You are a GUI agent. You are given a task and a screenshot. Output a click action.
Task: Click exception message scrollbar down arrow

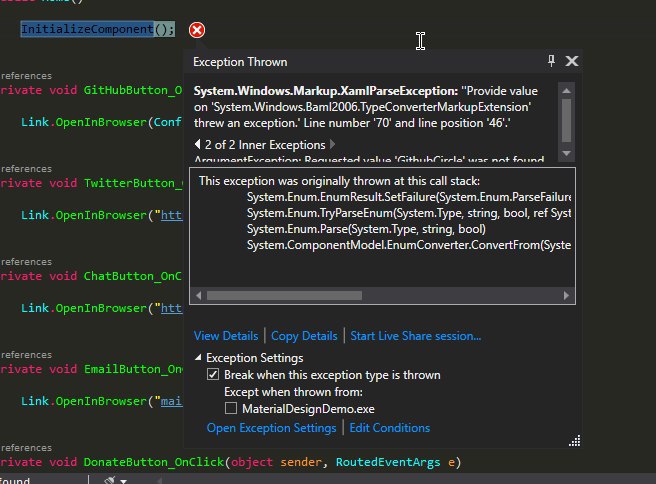coord(566,154)
